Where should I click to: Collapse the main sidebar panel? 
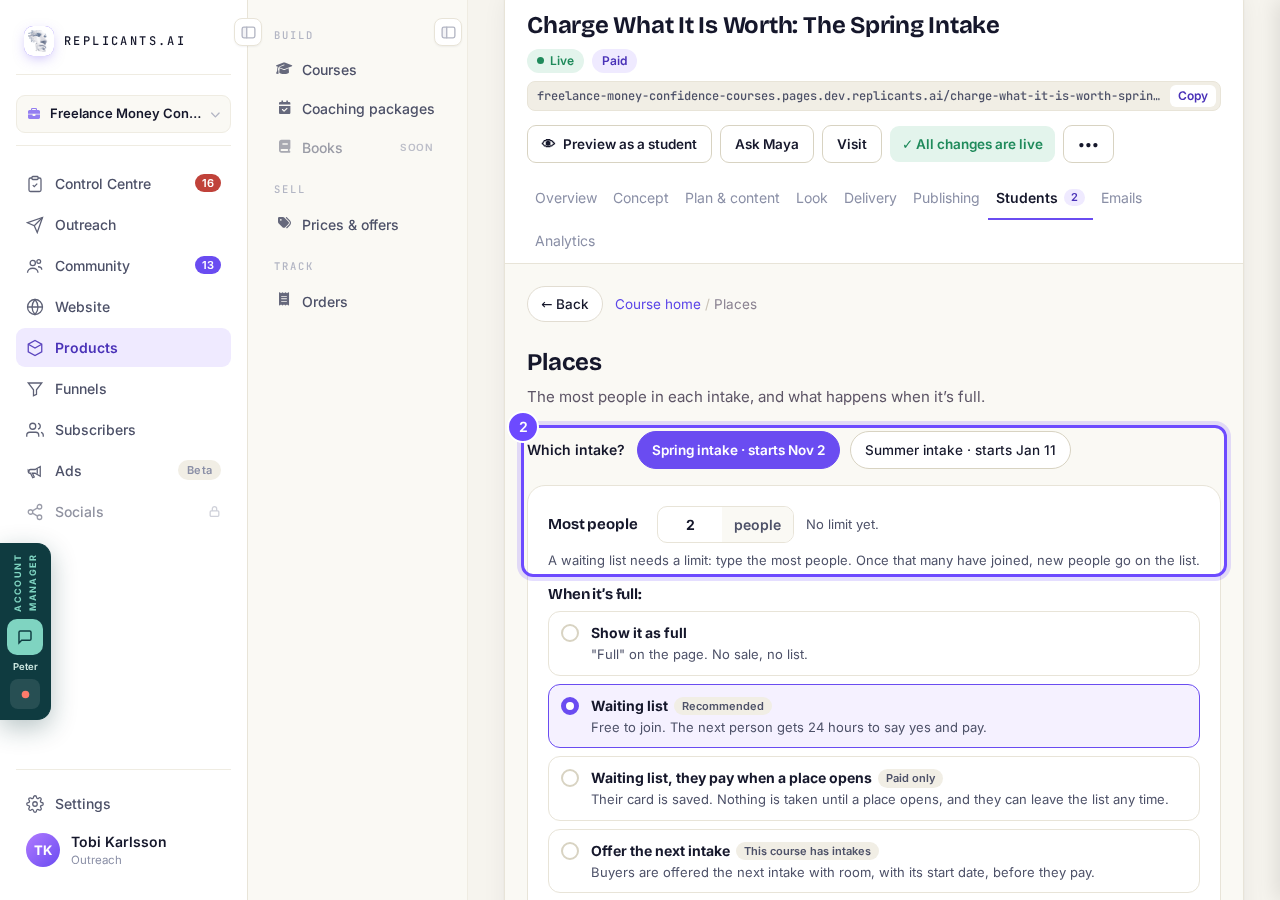click(248, 32)
